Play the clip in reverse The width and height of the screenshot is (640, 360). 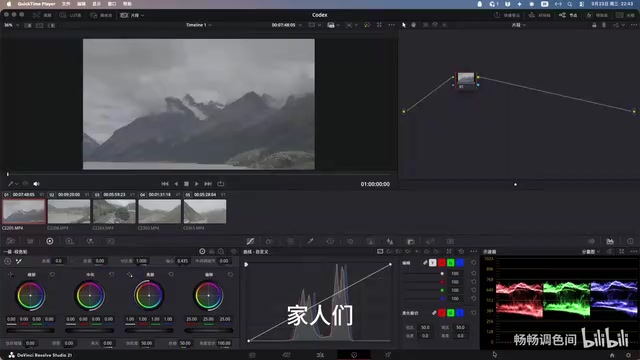coord(176,184)
